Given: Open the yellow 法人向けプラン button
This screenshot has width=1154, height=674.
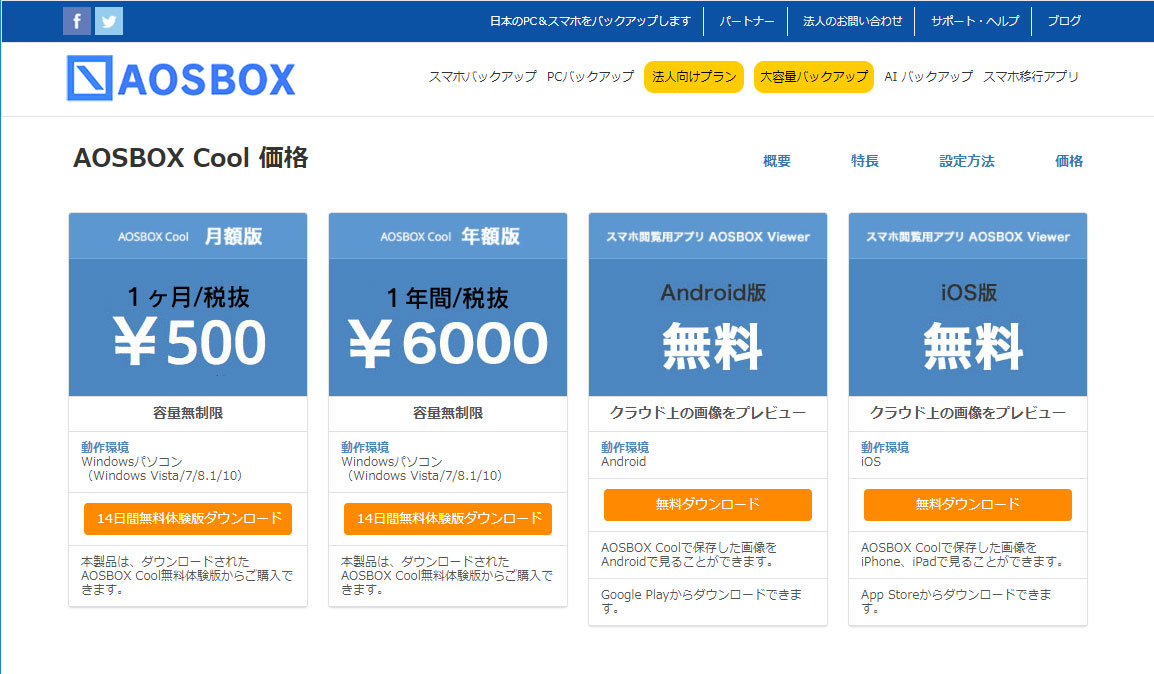Looking at the screenshot, I should [x=693, y=77].
